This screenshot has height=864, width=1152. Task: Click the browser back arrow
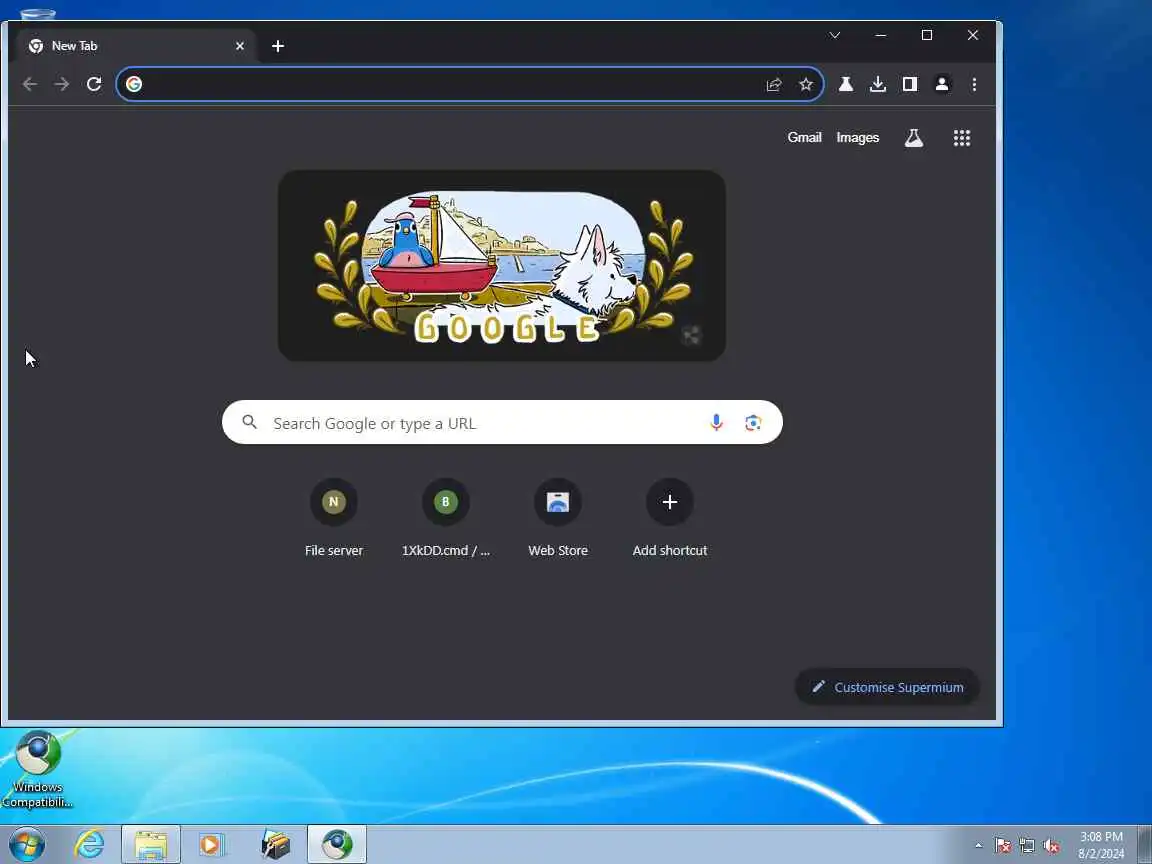(x=29, y=84)
